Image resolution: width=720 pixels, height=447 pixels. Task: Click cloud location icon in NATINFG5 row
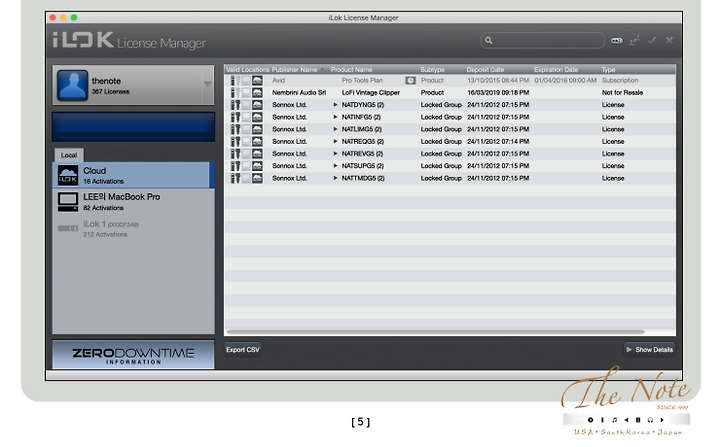click(x=257, y=117)
